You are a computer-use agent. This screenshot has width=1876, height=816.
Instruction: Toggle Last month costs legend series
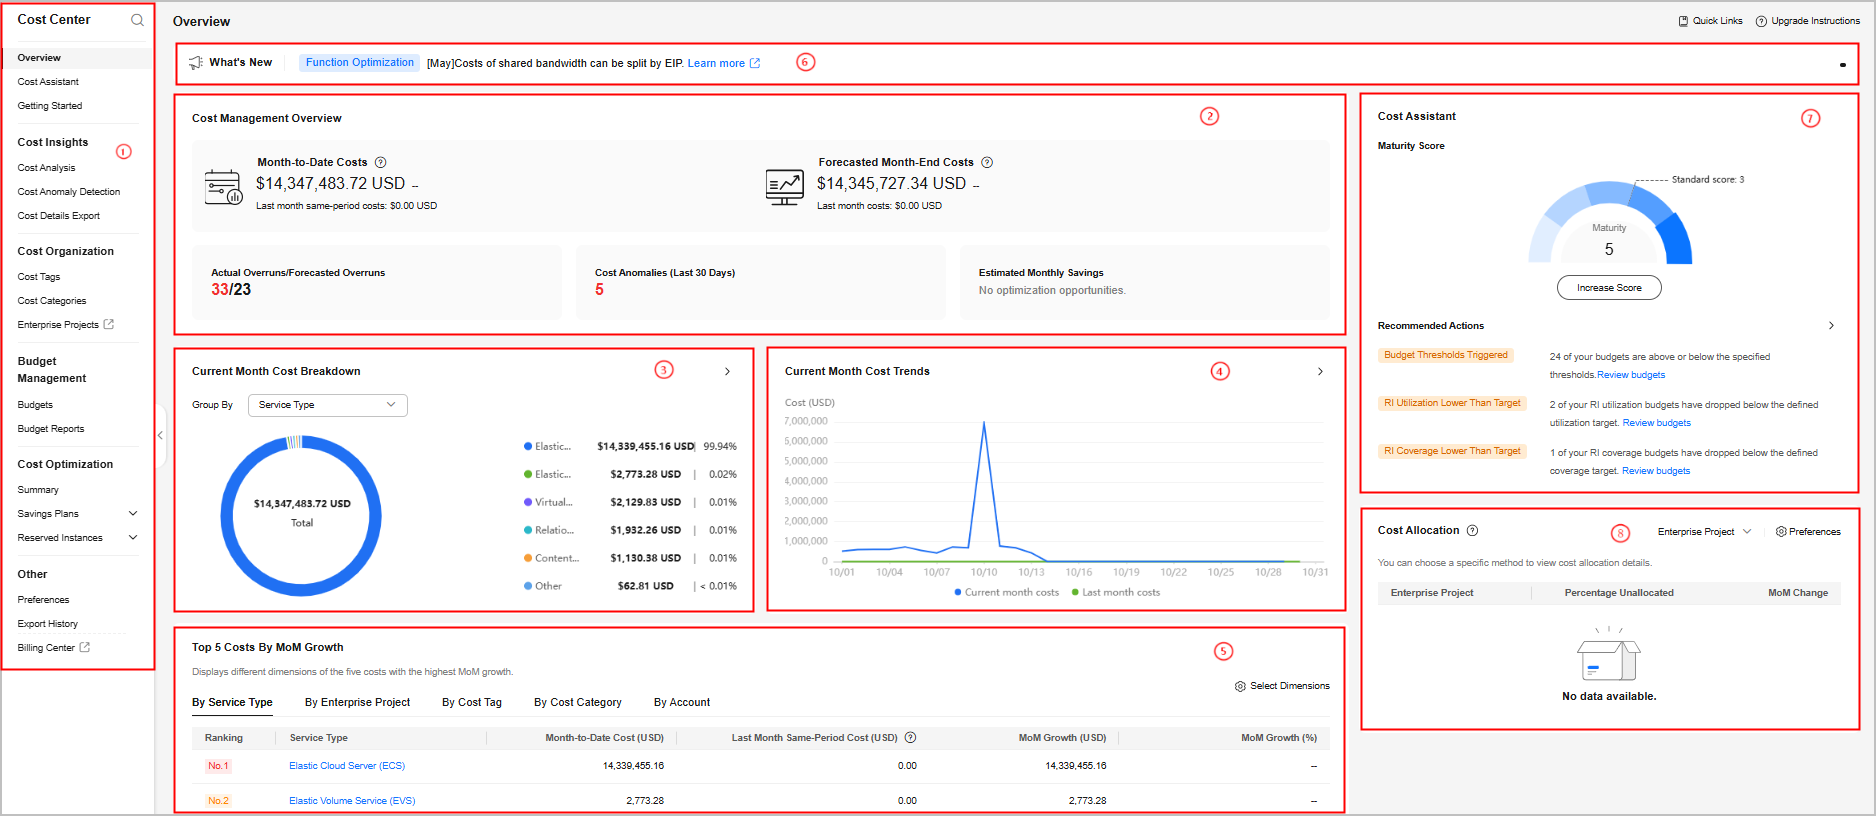(x=1115, y=592)
